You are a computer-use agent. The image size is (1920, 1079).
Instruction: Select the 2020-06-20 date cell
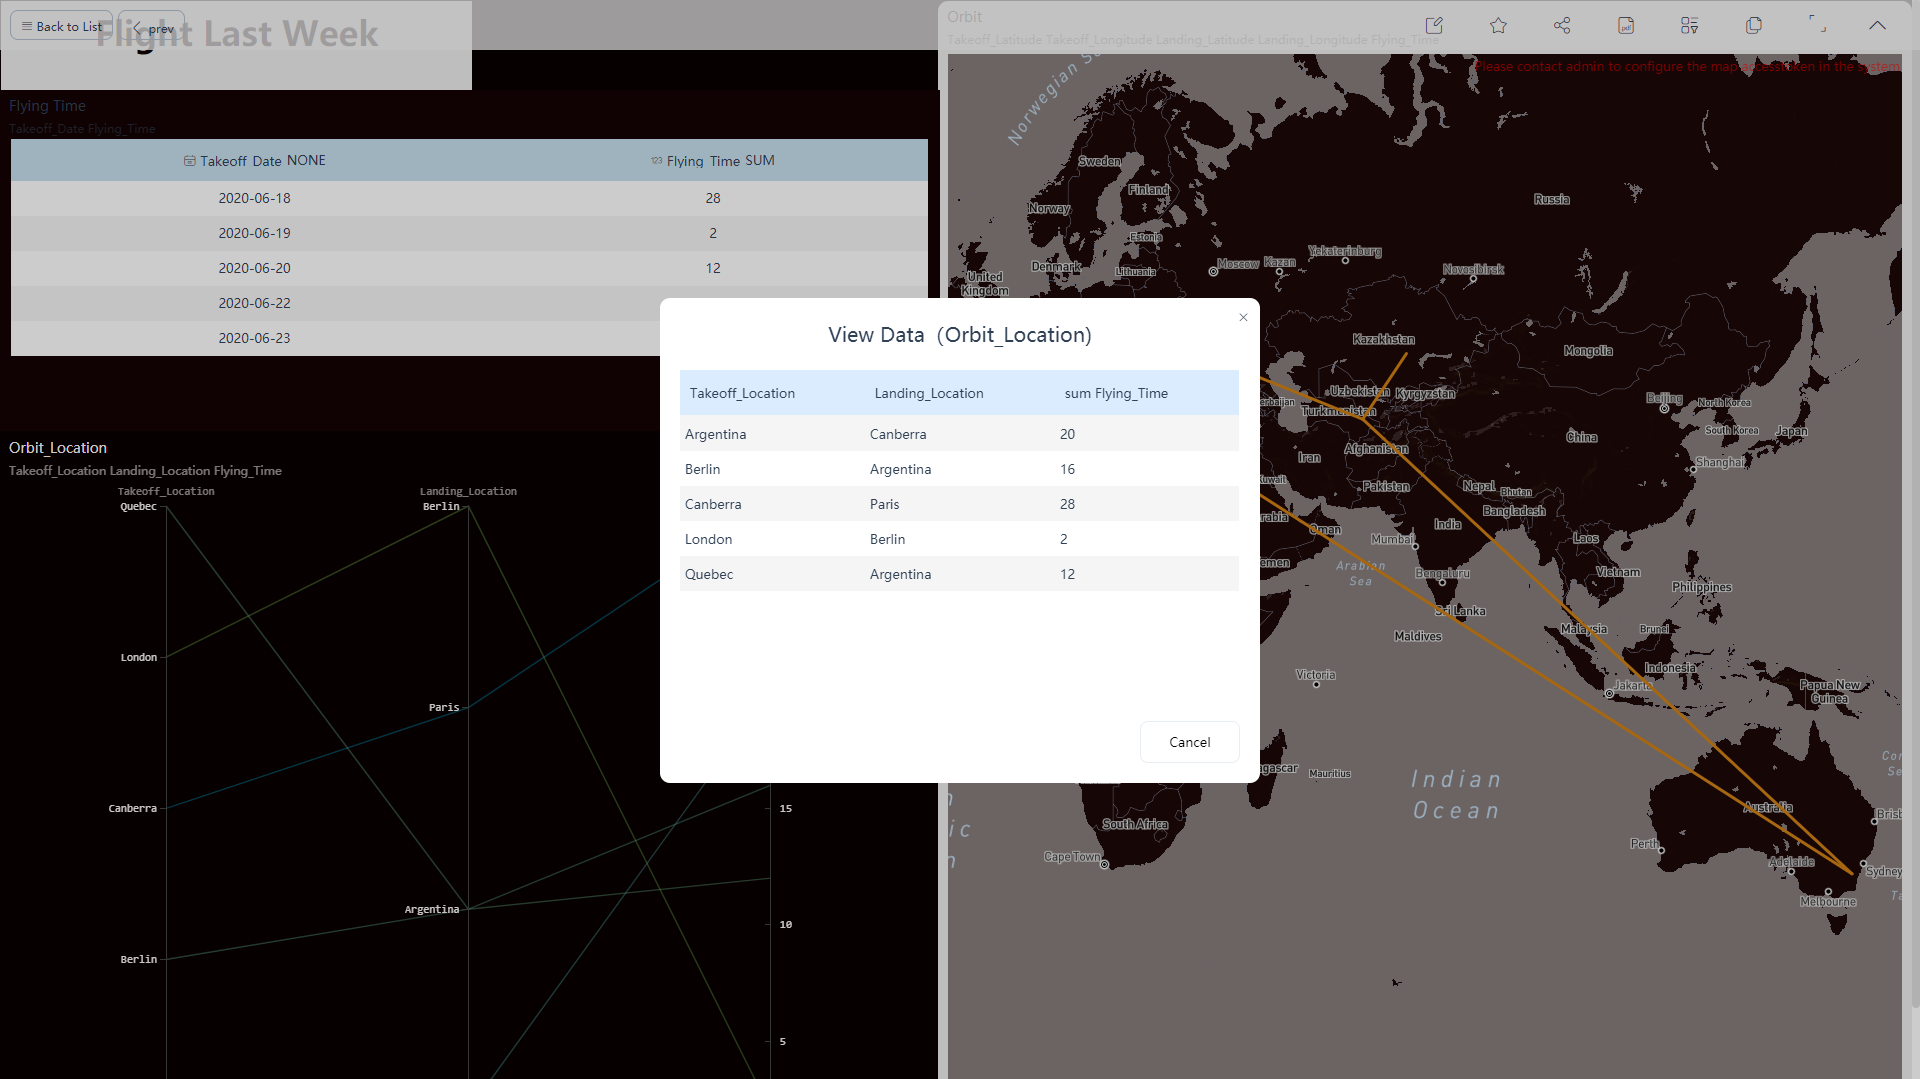[254, 268]
